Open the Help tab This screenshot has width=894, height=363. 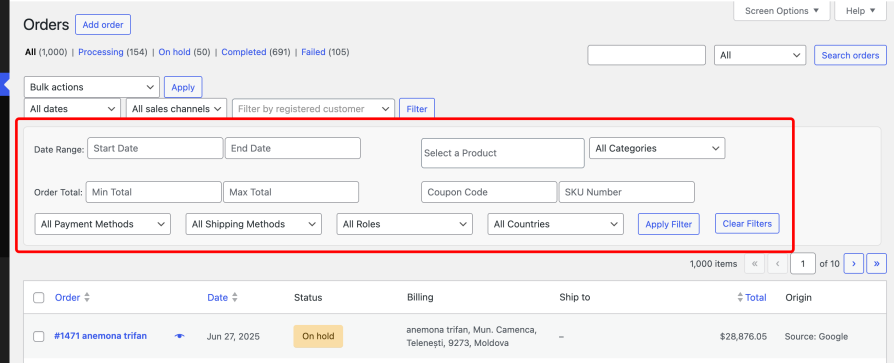coord(860,11)
